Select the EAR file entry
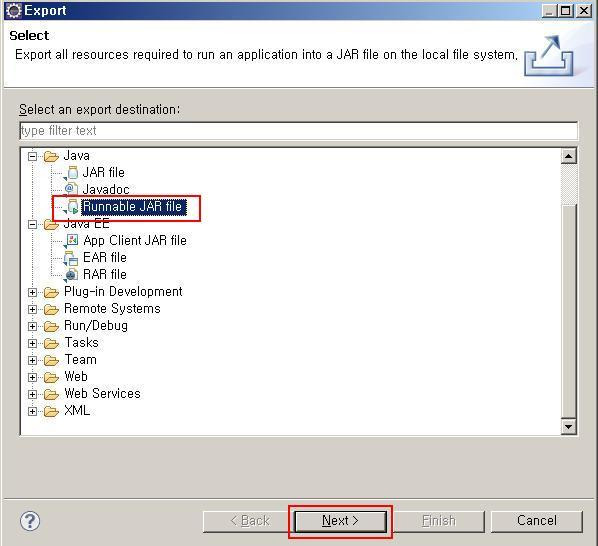 pos(104,258)
